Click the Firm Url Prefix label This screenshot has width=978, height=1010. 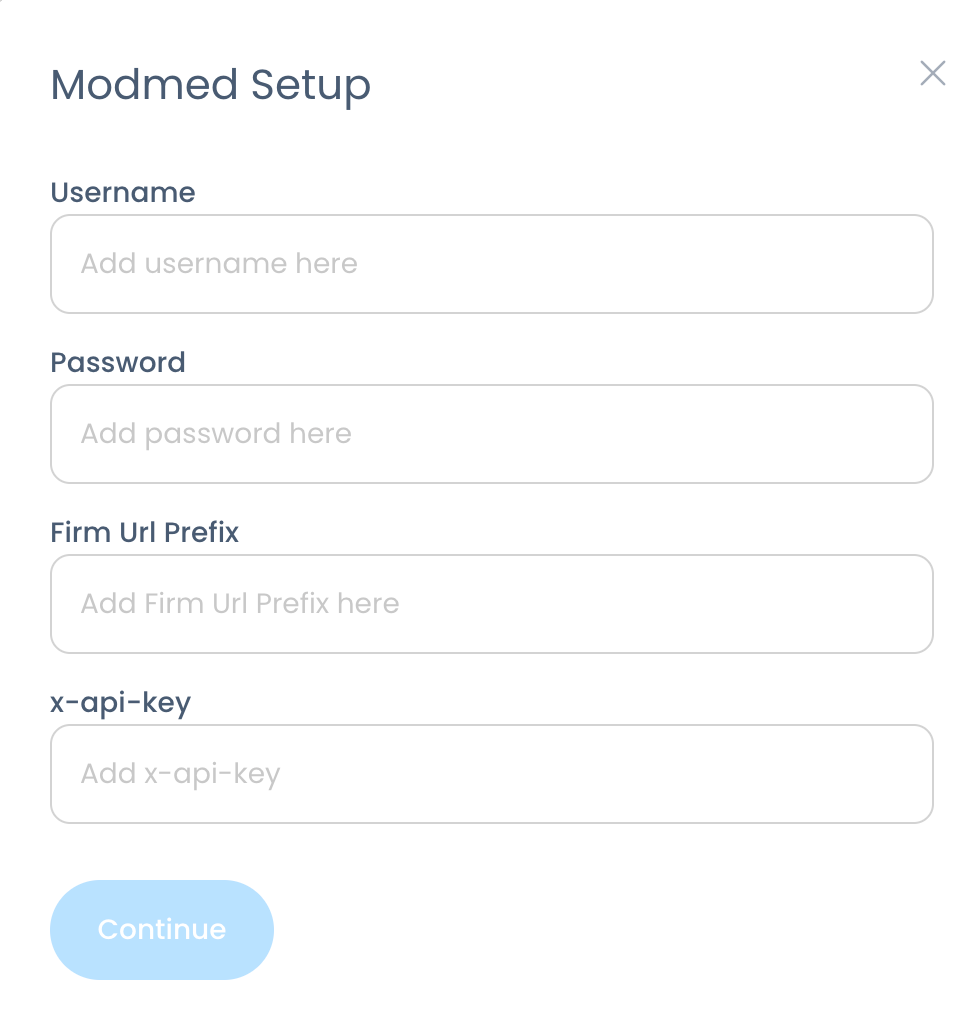coord(144,532)
